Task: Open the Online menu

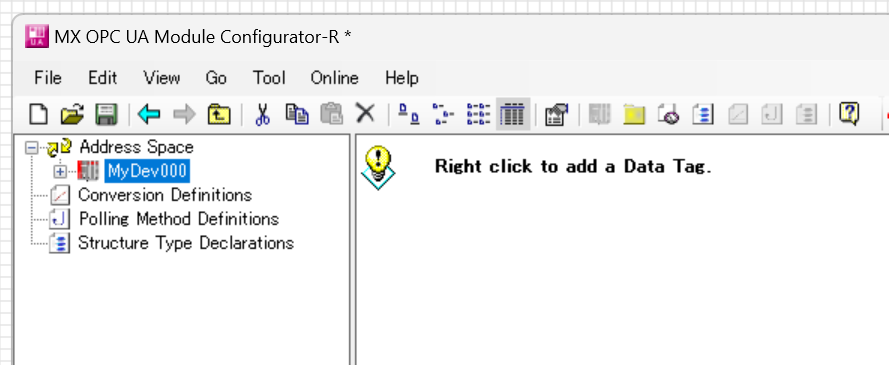Action: [x=335, y=78]
